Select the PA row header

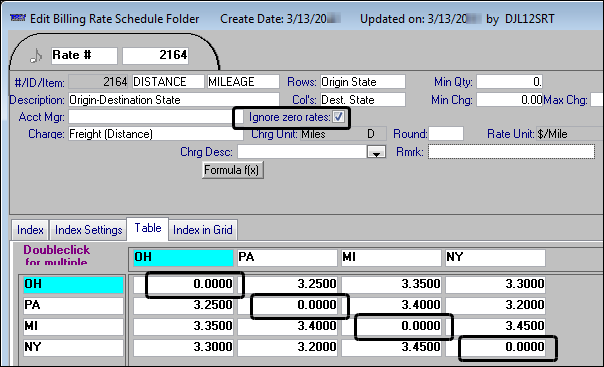[73, 305]
